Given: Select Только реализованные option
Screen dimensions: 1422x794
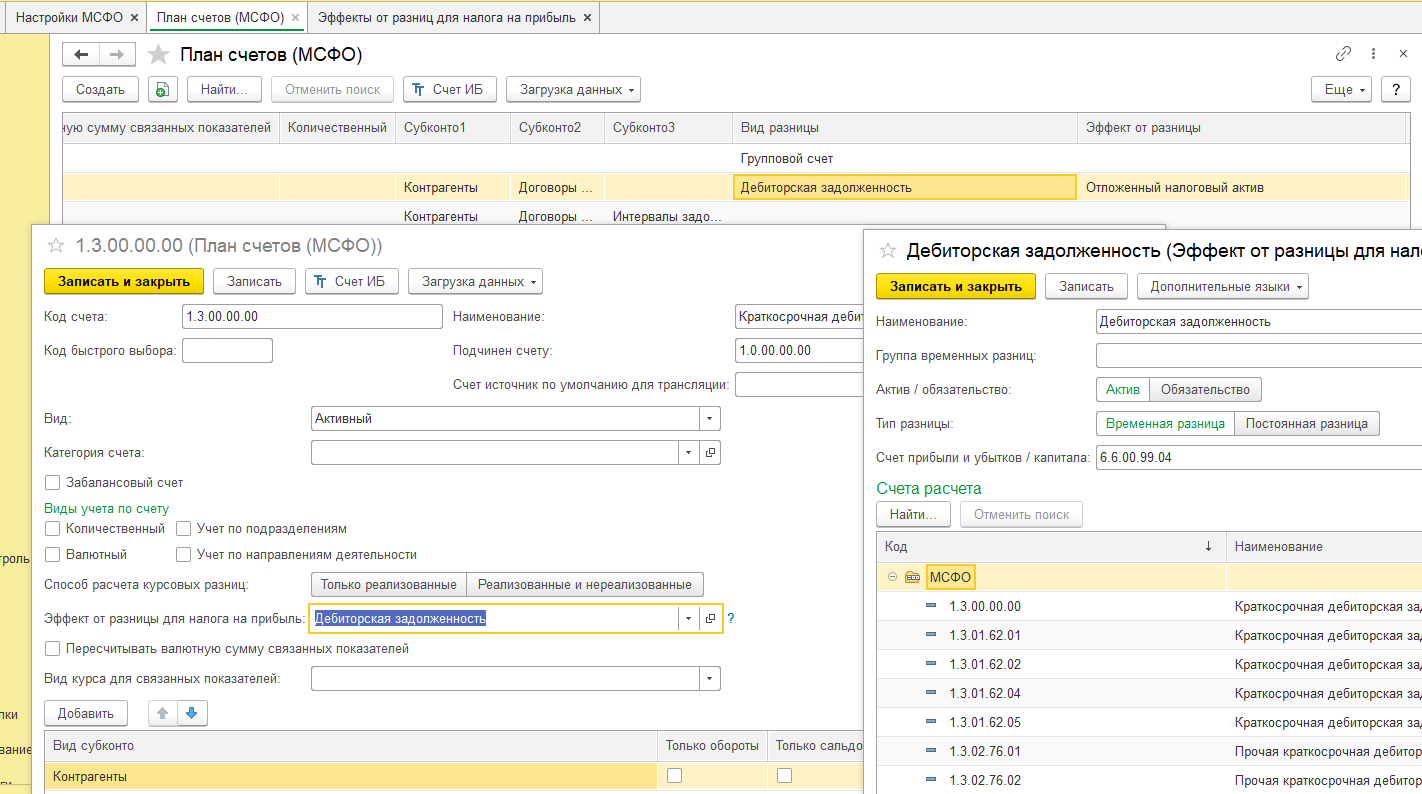Looking at the screenshot, I should coord(389,584).
